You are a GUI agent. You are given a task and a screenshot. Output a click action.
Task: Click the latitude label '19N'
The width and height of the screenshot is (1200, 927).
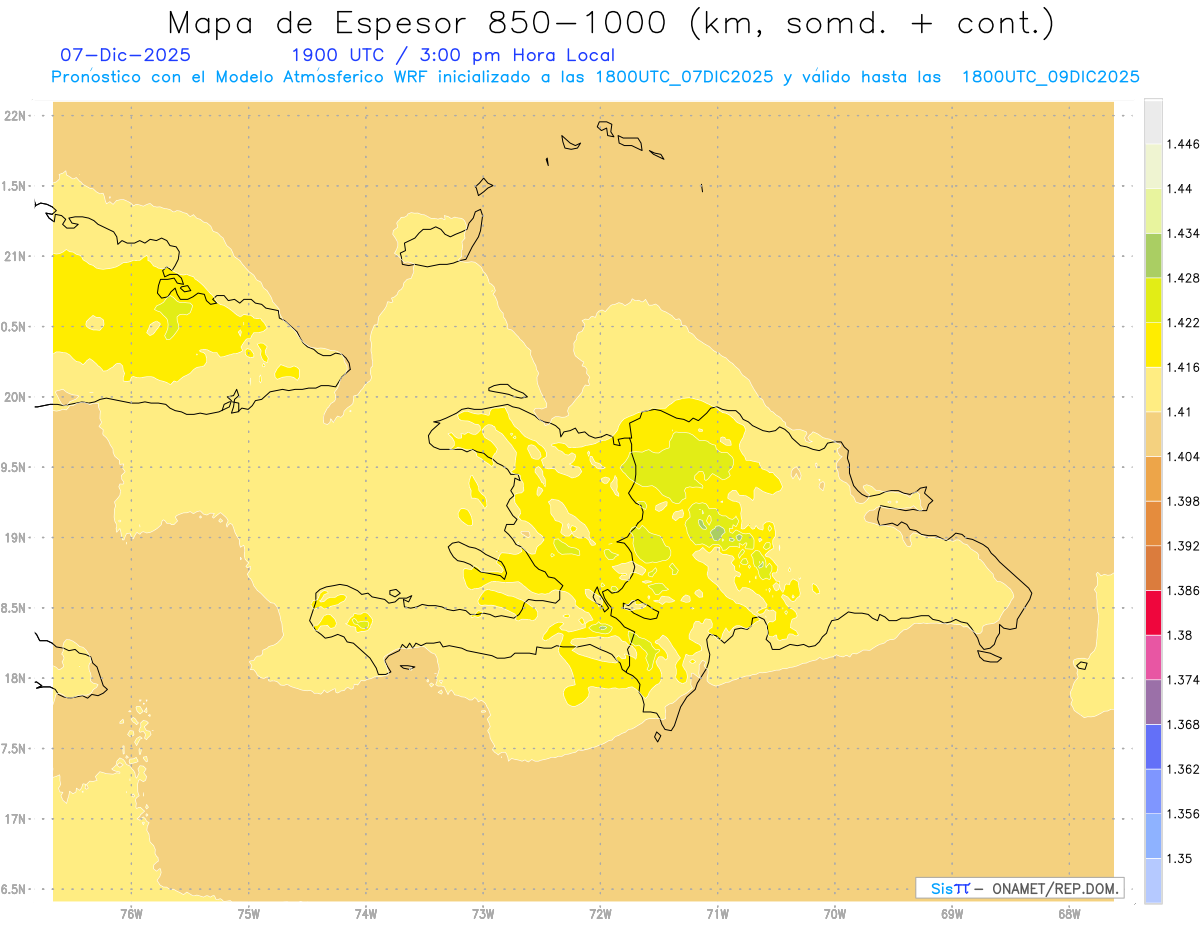[16, 538]
